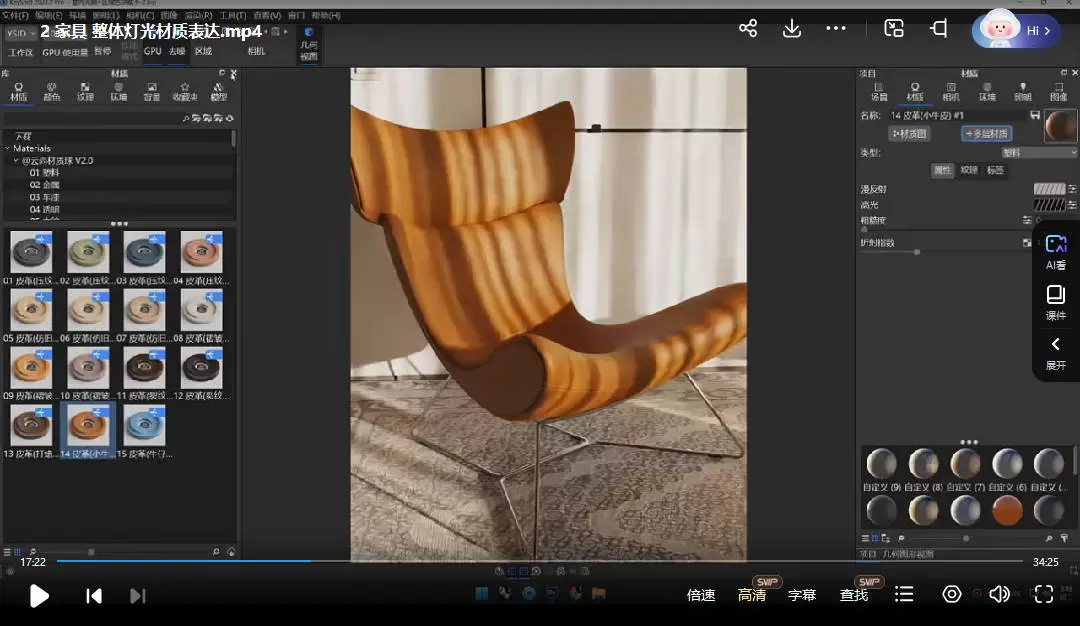Click the 材质图 button
This screenshot has width=1080, height=626.
pos(909,134)
